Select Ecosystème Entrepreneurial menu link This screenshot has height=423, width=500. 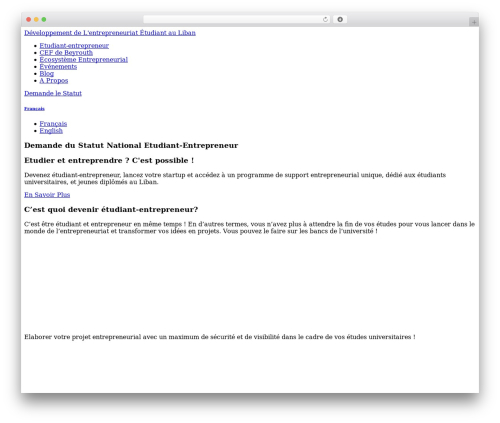pyautogui.click(x=83, y=60)
